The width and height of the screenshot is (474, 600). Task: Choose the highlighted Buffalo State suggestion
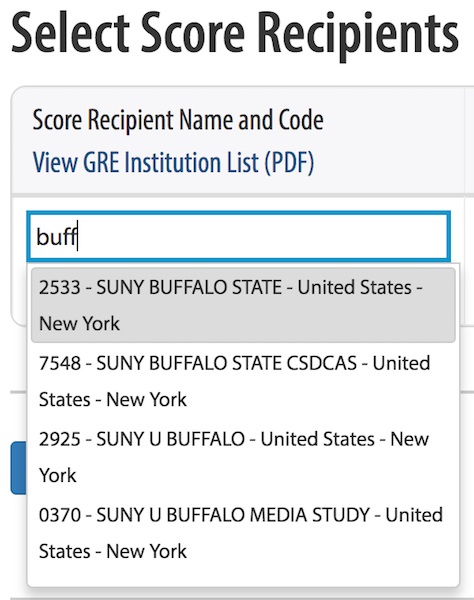pyautogui.click(x=243, y=305)
